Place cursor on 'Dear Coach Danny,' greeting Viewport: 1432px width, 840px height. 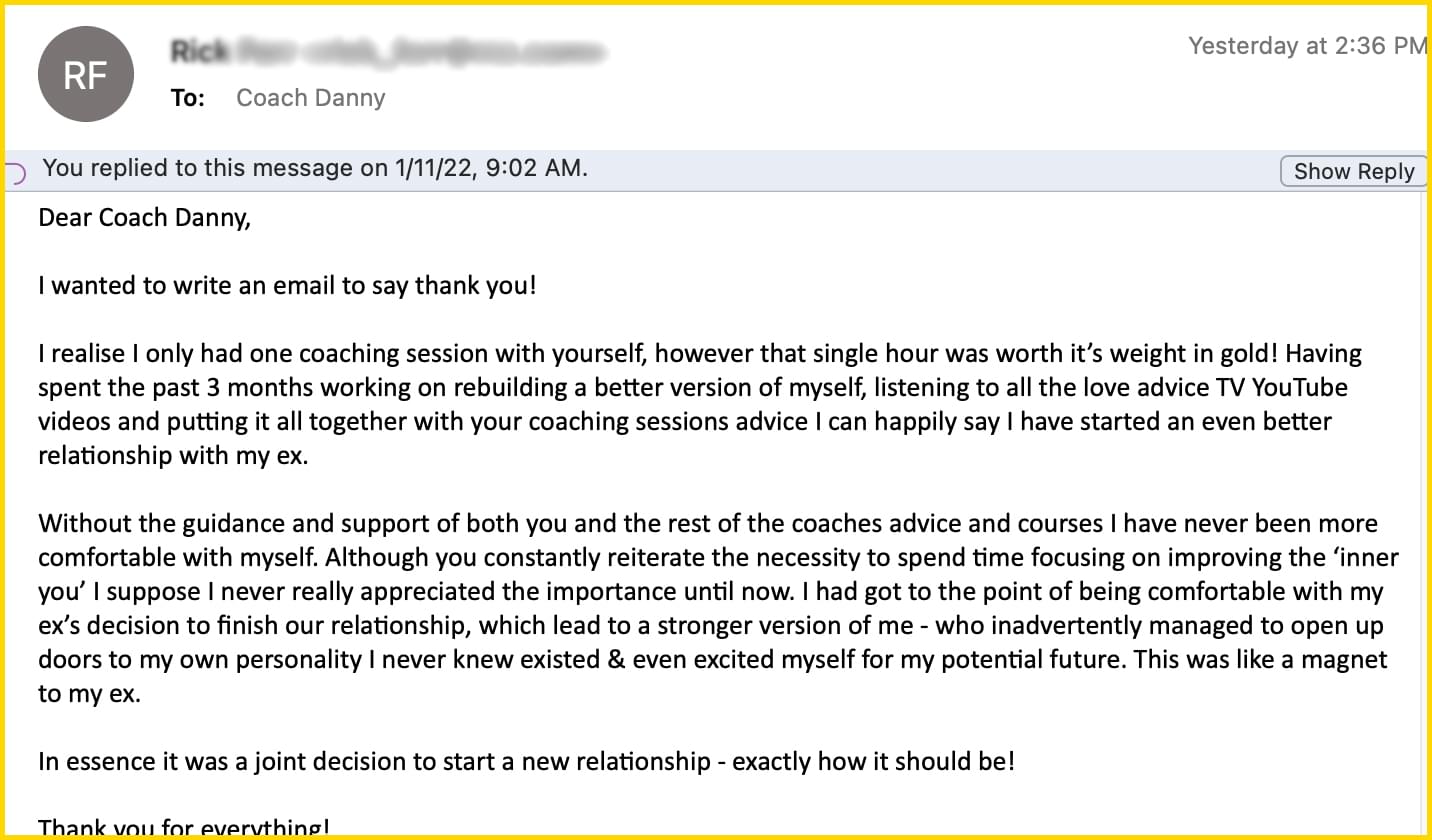point(144,218)
